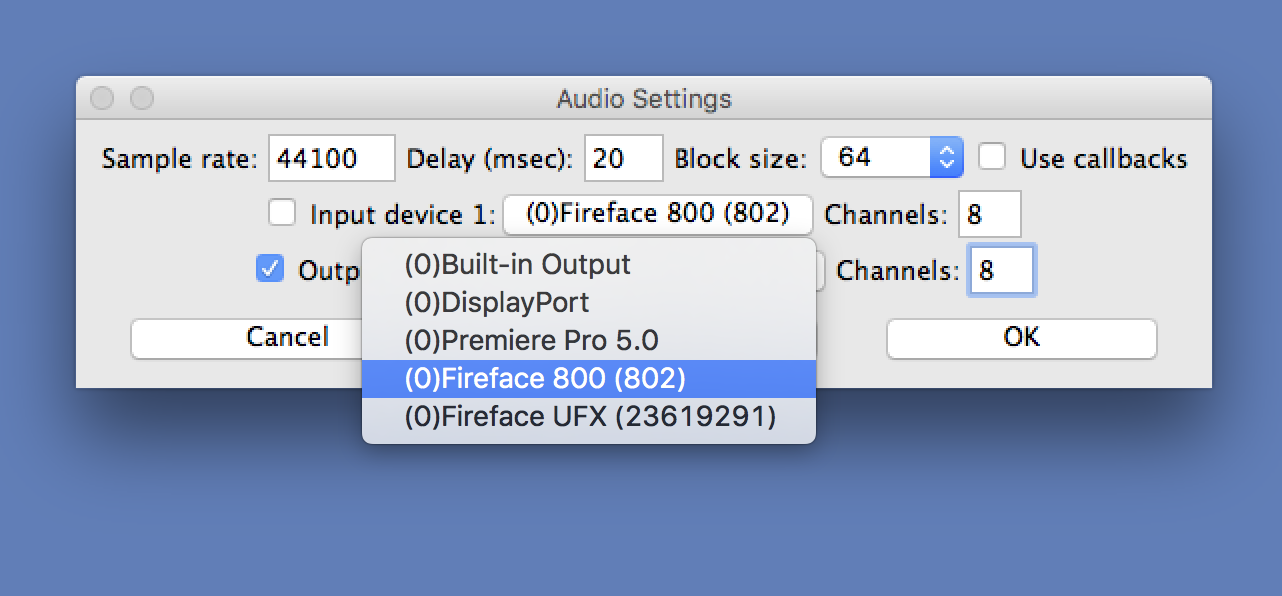This screenshot has height=596, width=1282.
Task: Uncheck the Output device checkbox
Action: [270, 269]
